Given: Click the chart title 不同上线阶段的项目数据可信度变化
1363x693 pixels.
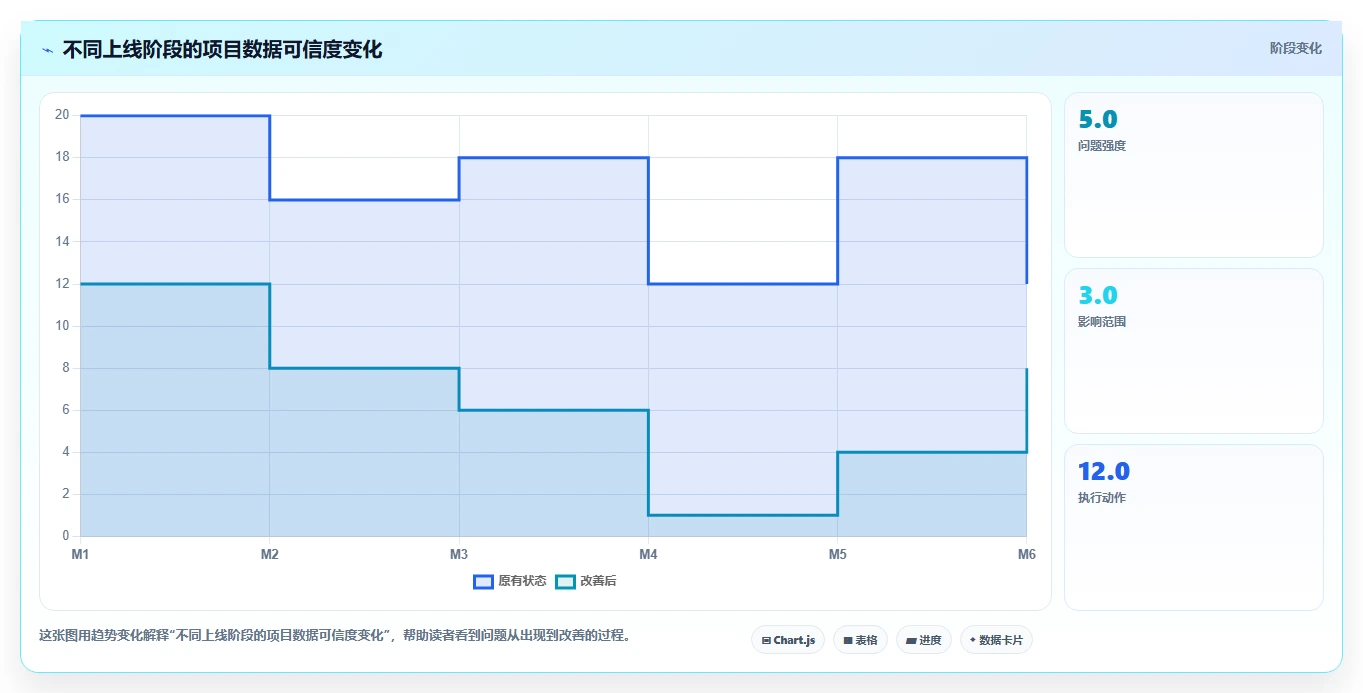Looking at the screenshot, I should [222, 49].
